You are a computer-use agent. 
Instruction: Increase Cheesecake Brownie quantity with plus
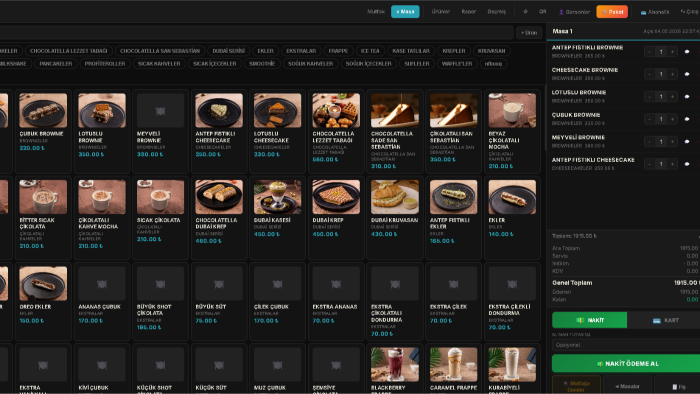pos(672,74)
